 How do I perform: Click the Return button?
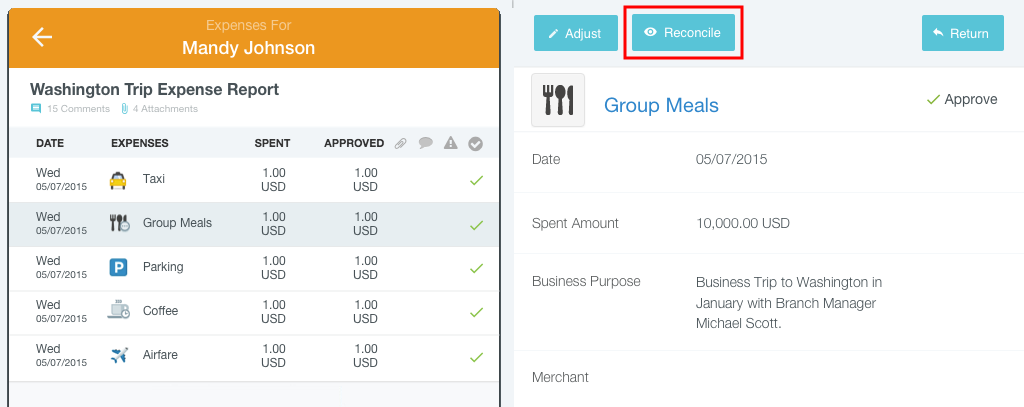pos(963,33)
